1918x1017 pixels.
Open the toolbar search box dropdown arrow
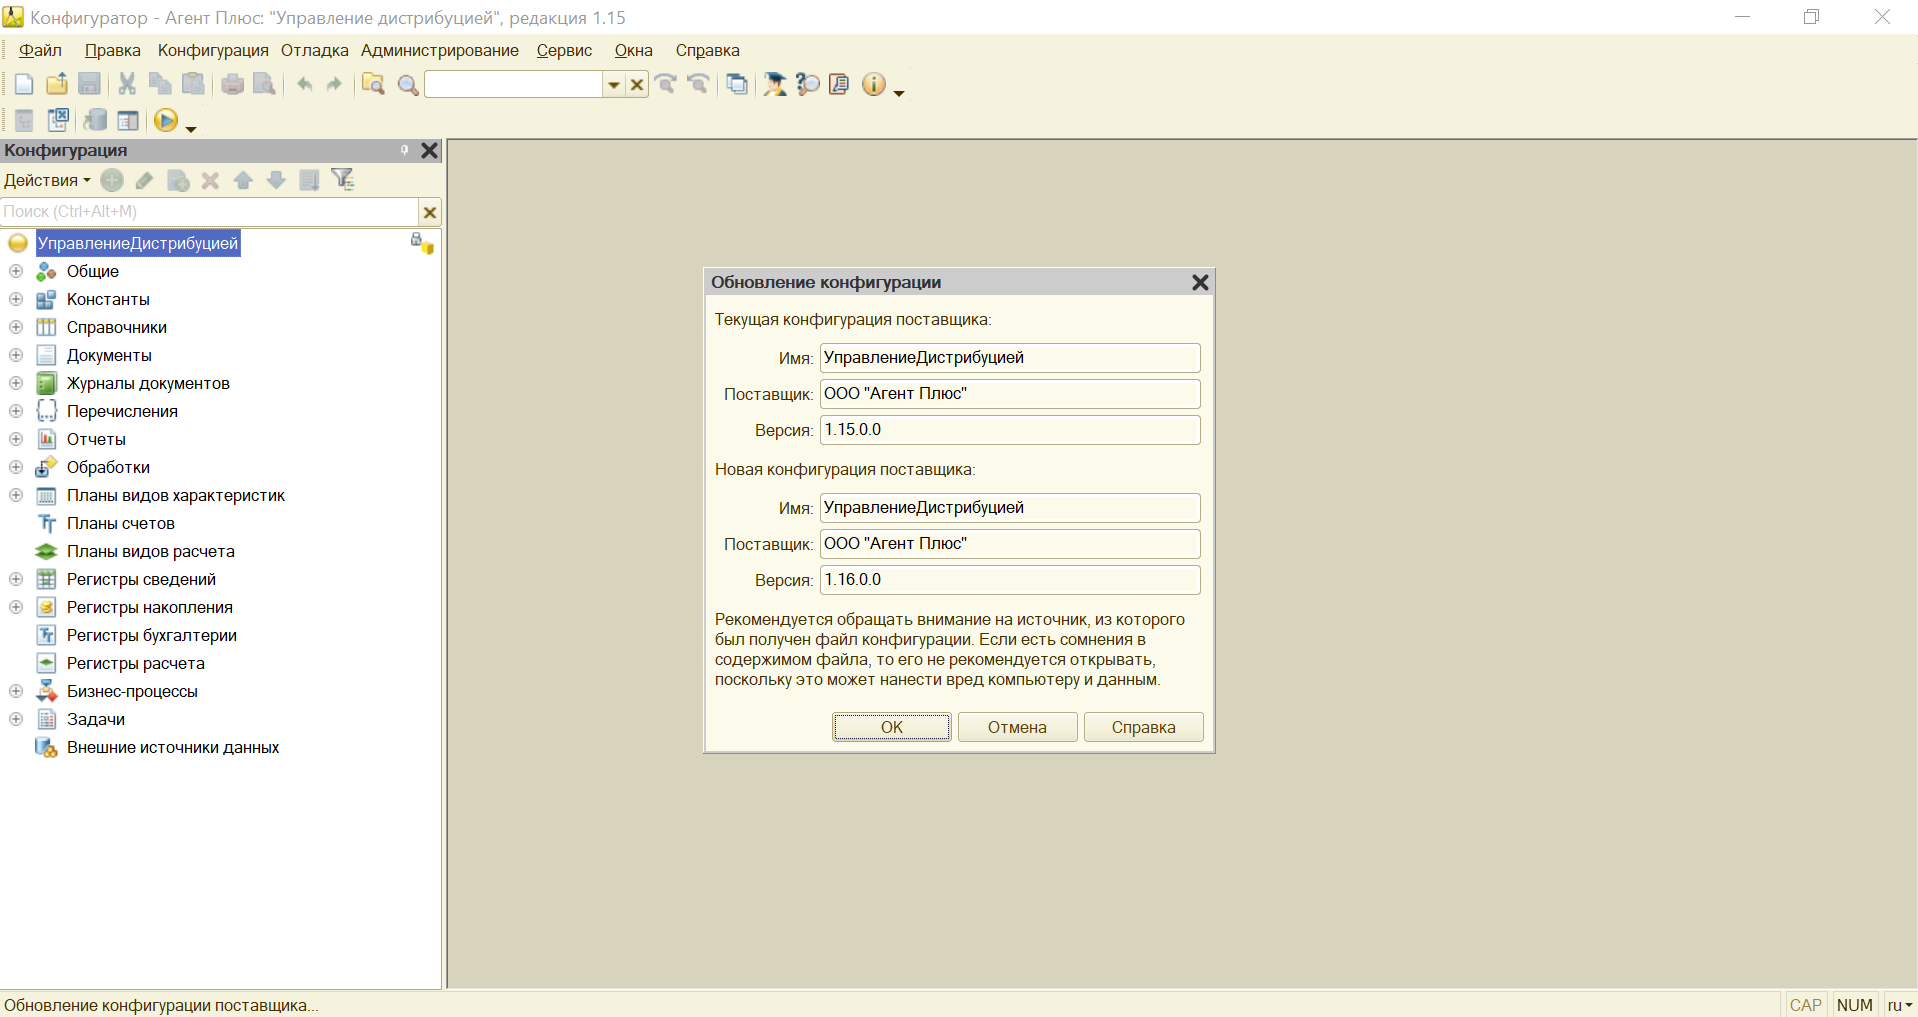pos(614,85)
